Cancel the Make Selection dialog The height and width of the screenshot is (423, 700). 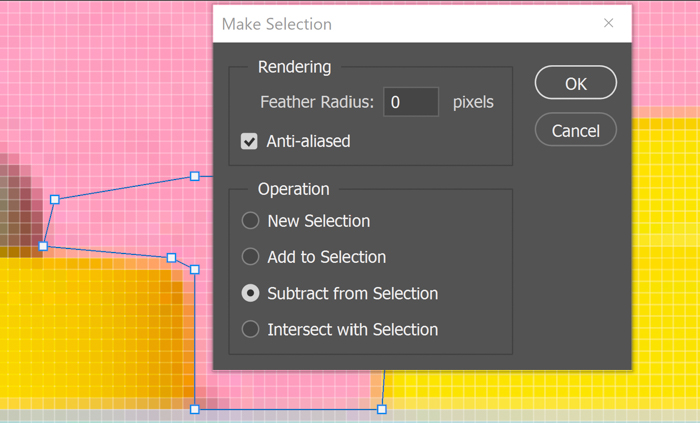(x=575, y=130)
